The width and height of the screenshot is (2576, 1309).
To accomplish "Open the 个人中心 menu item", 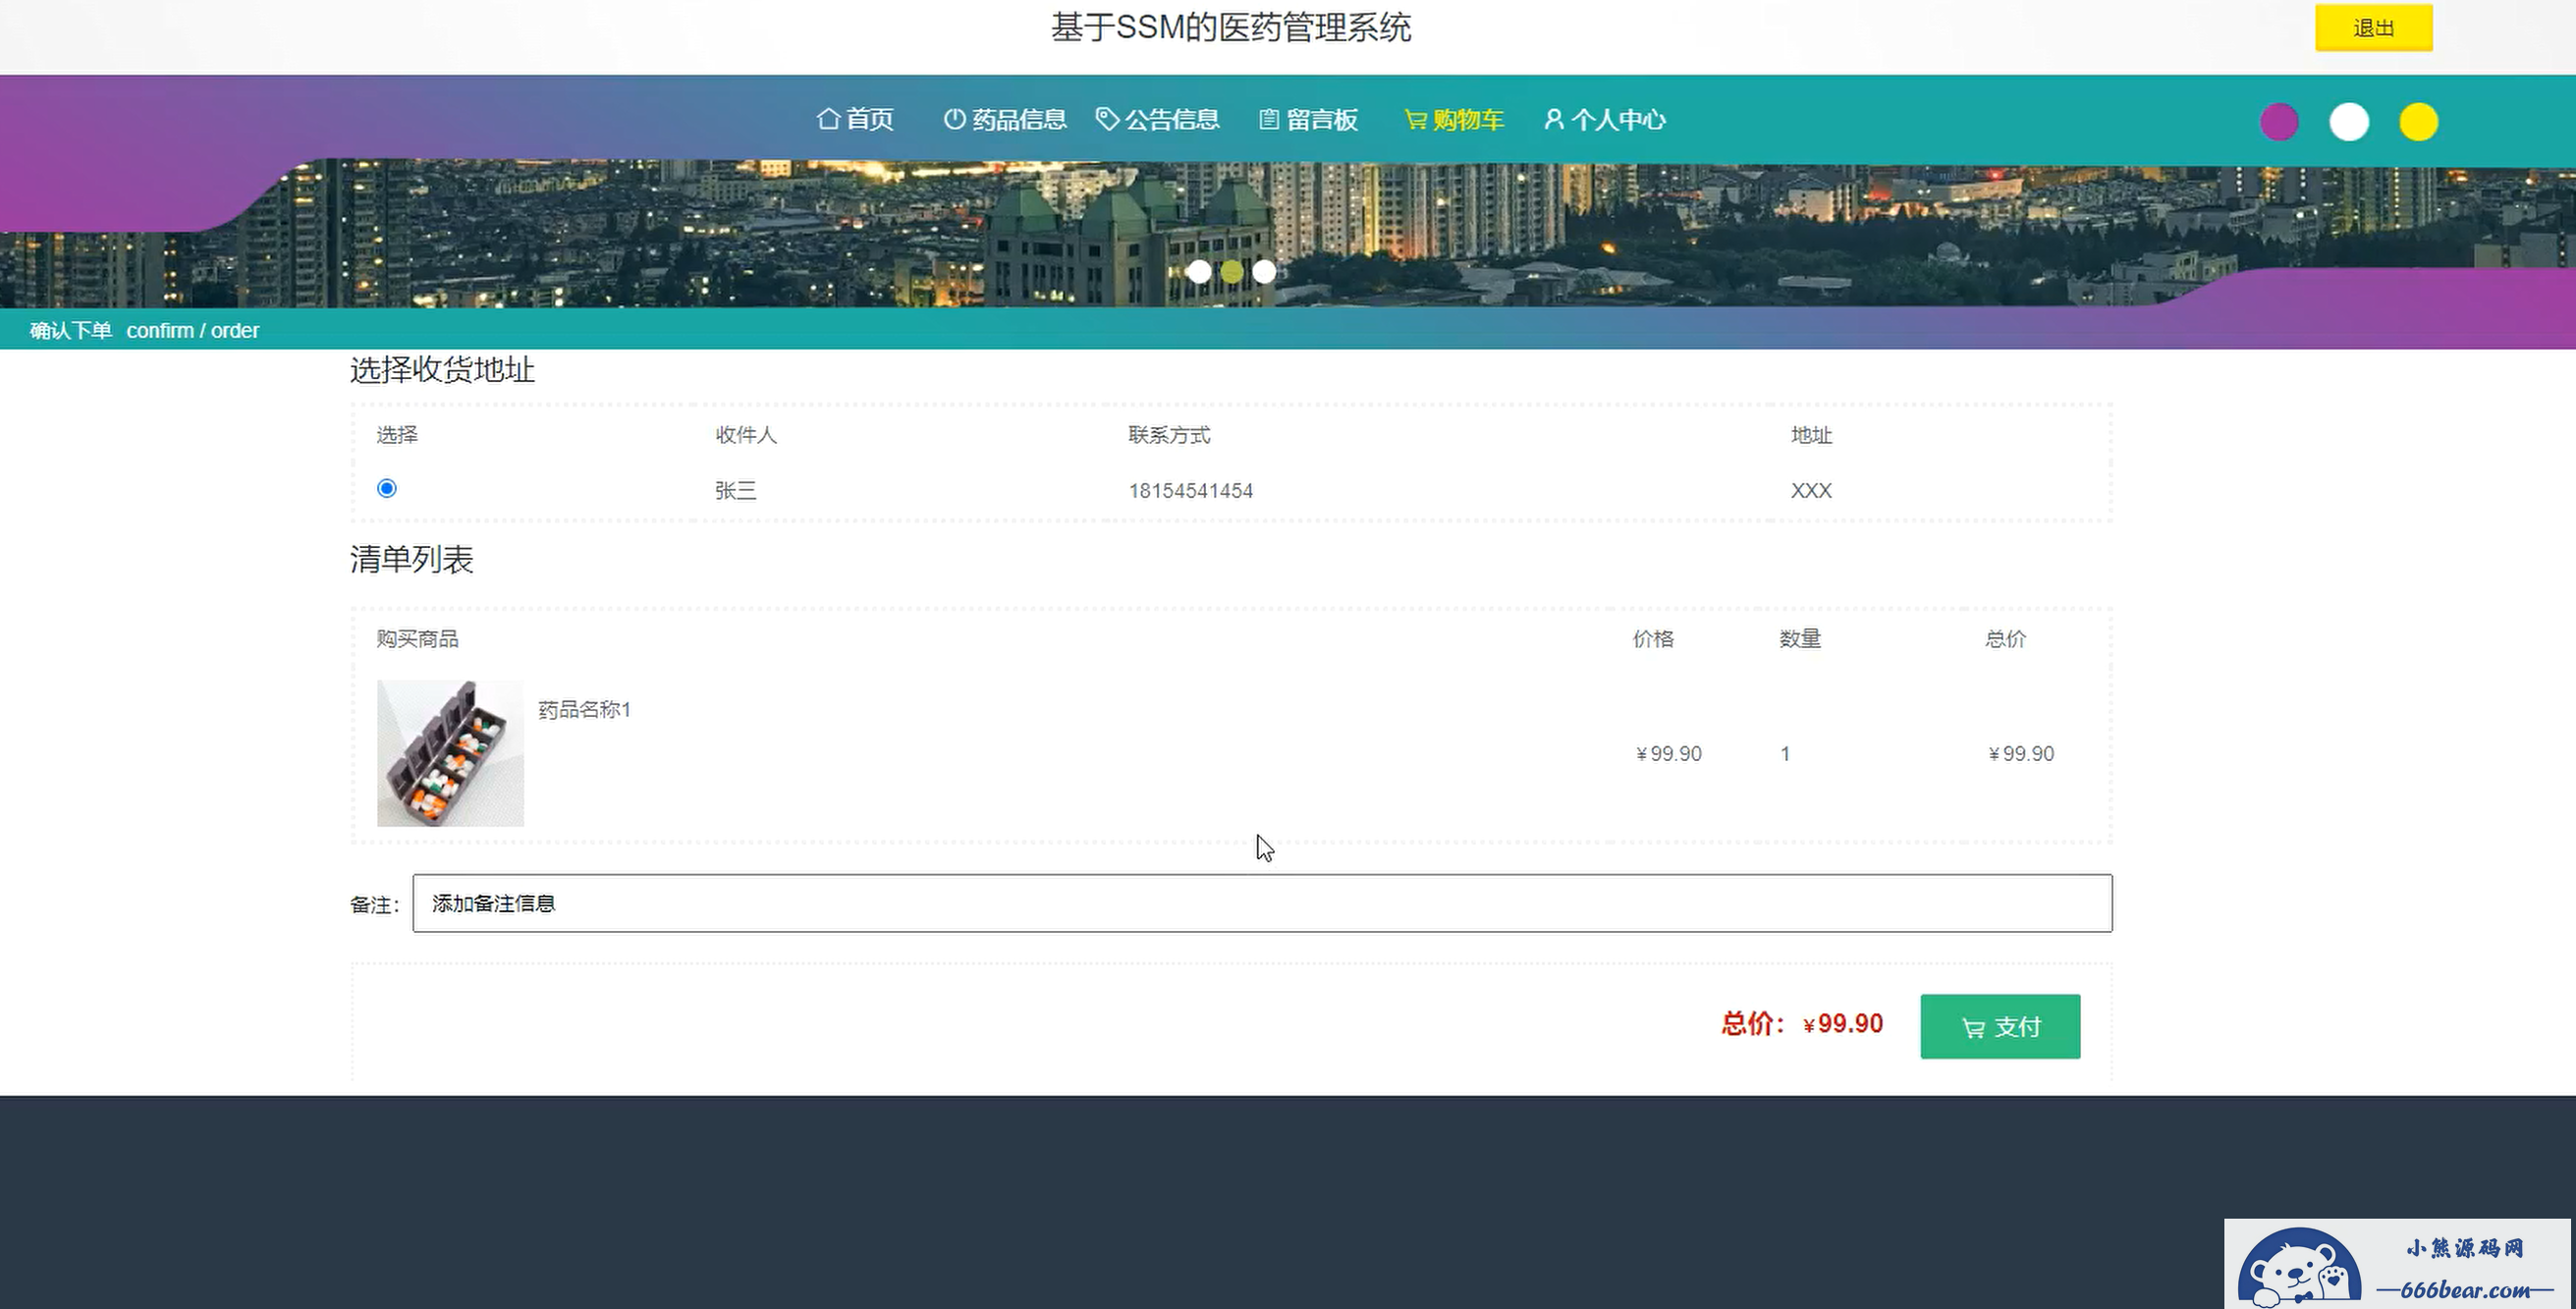I will coord(1605,119).
